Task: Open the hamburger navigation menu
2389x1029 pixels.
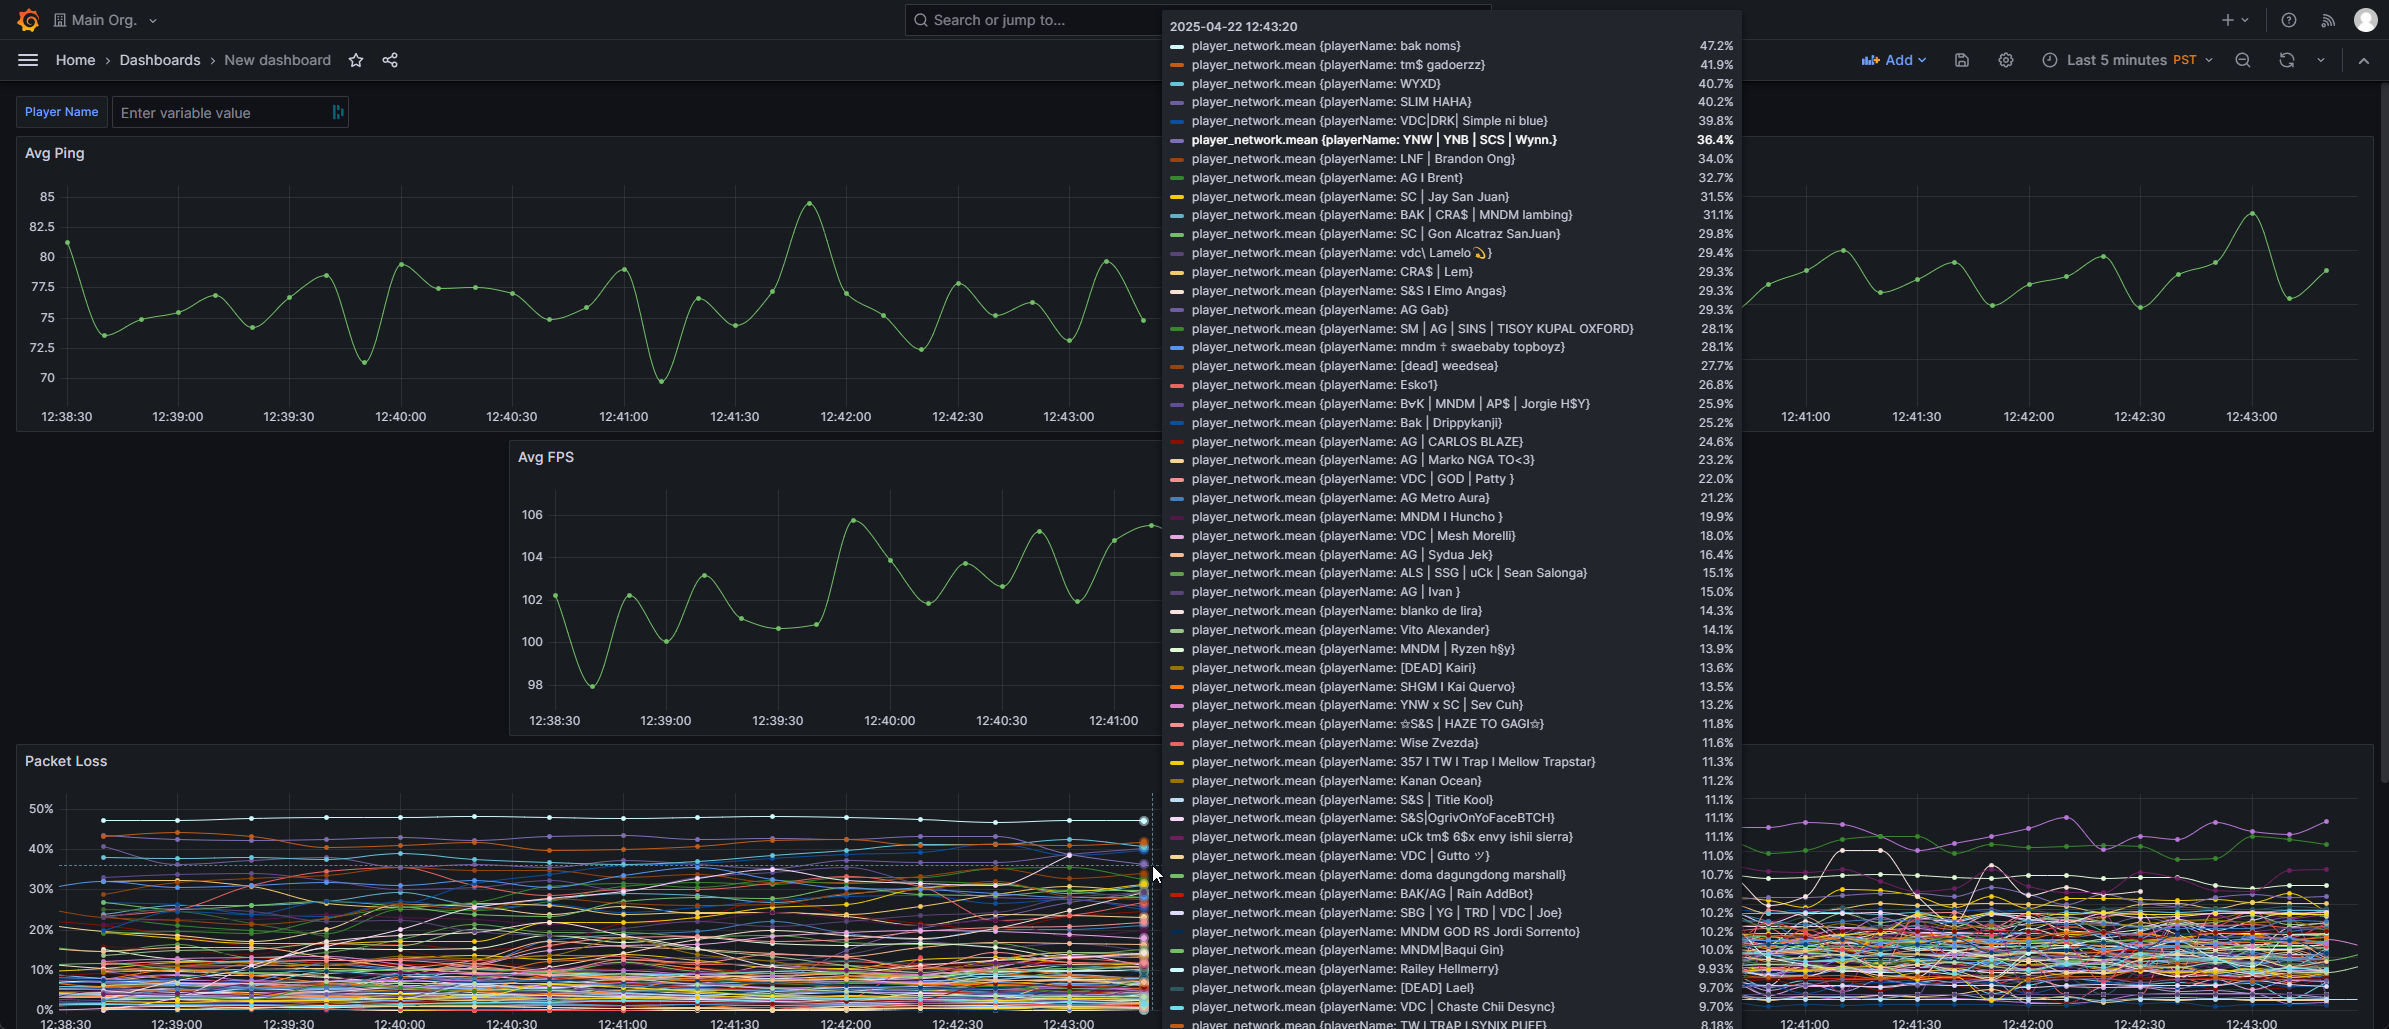Action: [x=28, y=60]
